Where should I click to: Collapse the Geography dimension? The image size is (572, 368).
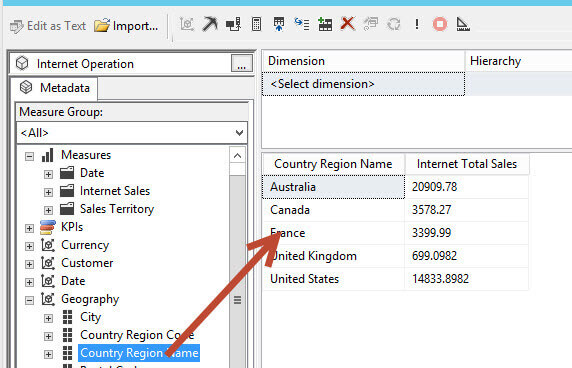(30, 300)
